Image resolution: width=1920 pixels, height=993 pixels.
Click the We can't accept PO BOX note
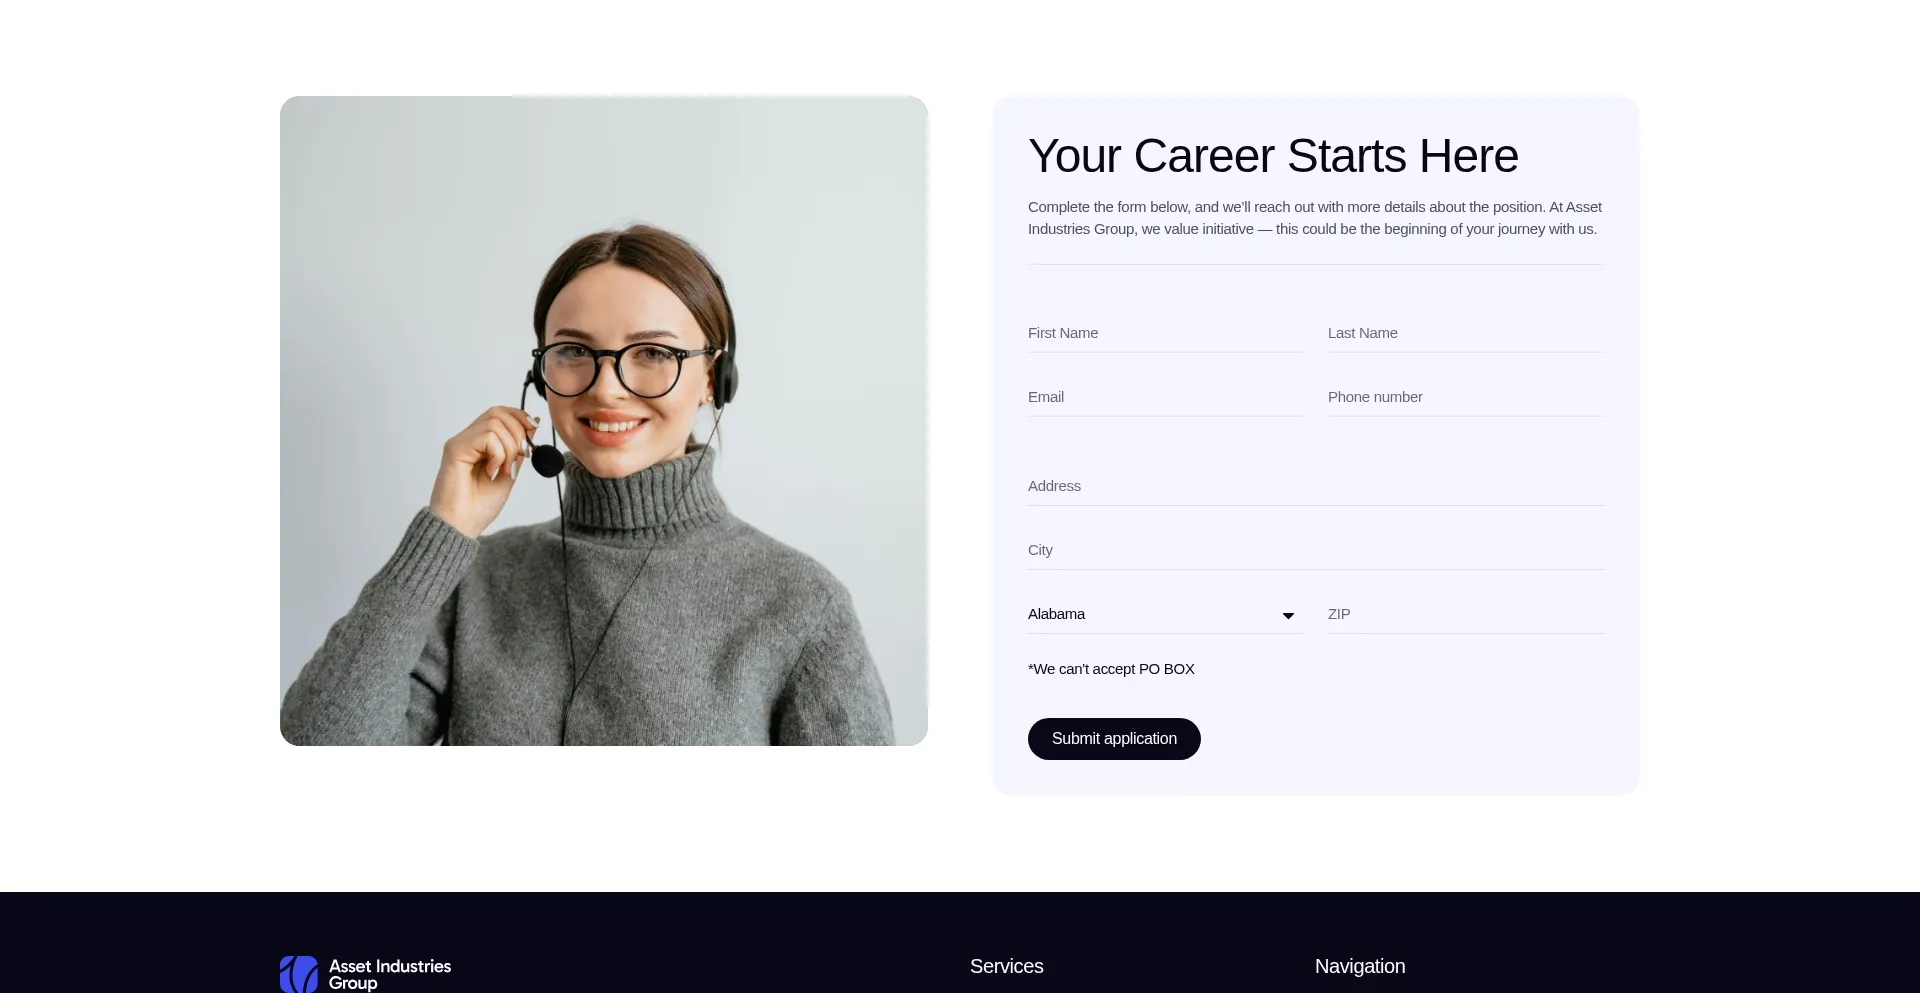click(1111, 669)
